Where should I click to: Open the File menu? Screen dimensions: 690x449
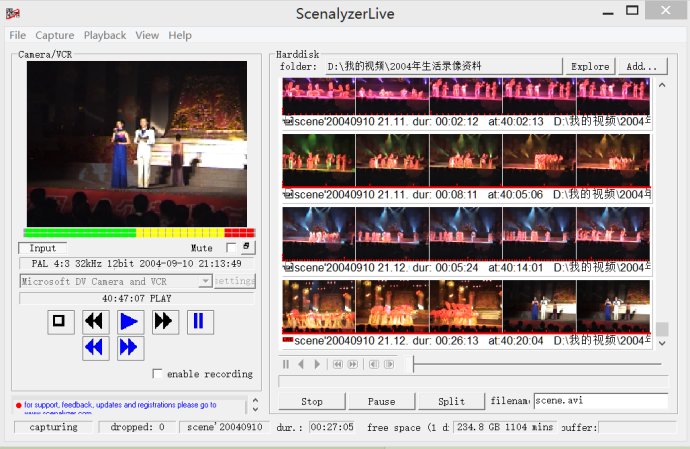point(18,35)
